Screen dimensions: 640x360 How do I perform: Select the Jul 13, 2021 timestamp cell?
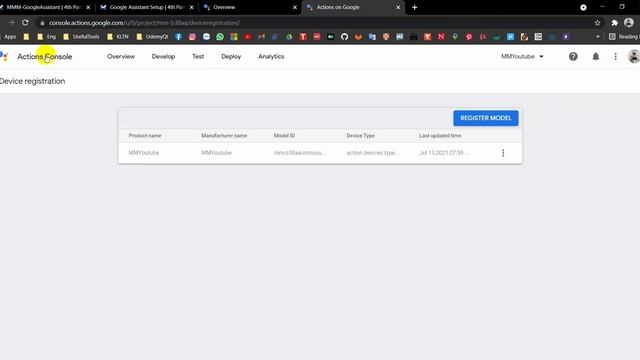444,153
